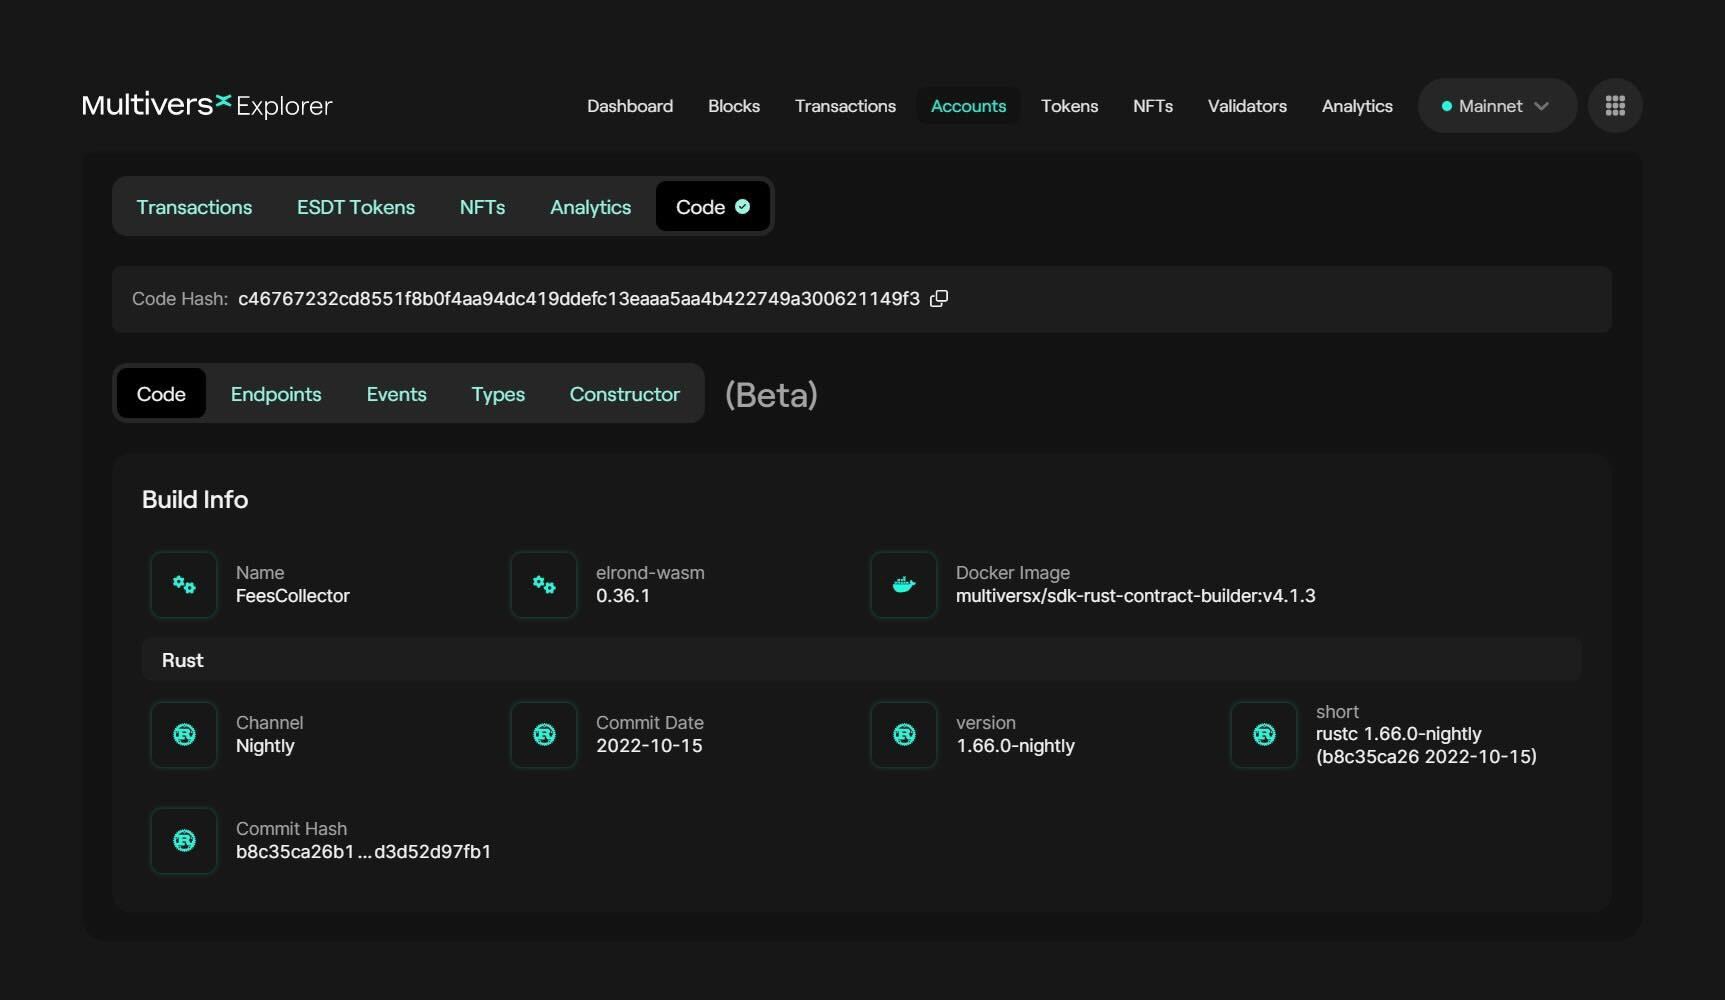Navigate to Validators in the top menu
This screenshot has height=1000, width=1725.
coord(1246,106)
